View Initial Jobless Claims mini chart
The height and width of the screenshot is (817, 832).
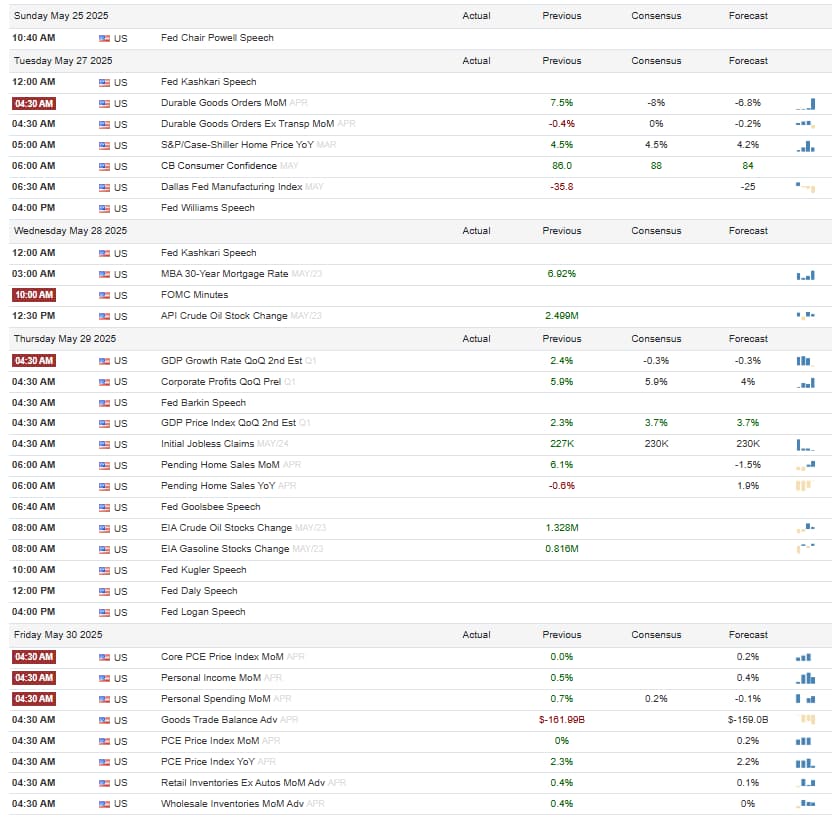pos(805,445)
